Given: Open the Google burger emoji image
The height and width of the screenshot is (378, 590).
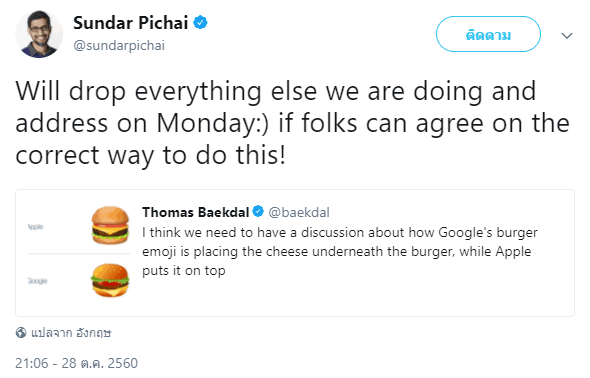Looking at the screenshot, I should point(110,280).
